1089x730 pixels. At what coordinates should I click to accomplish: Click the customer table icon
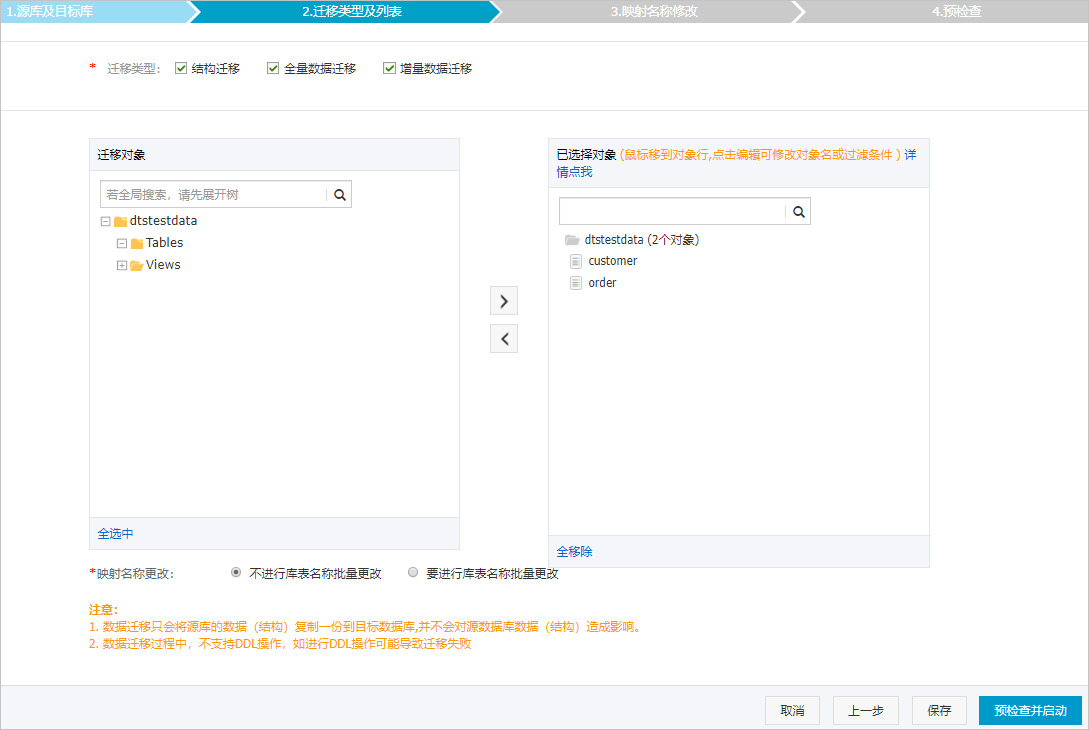tap(576, 261)
